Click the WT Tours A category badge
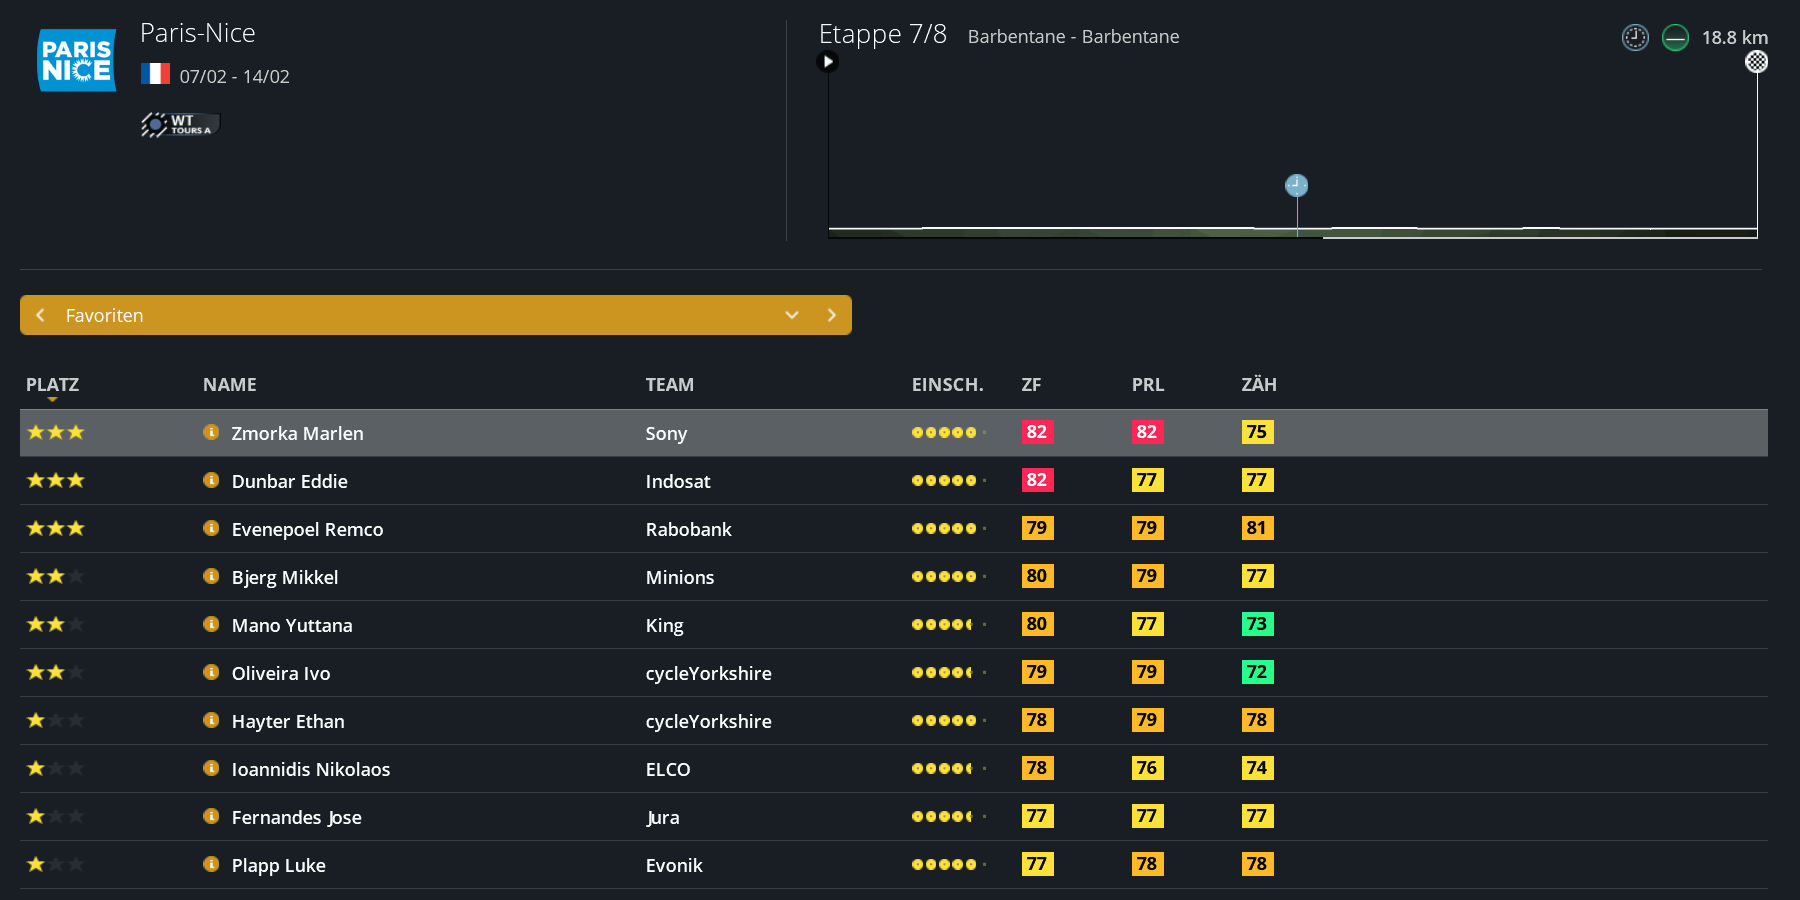This screenshot has width=1800, height=900. (x=180, y=125)
